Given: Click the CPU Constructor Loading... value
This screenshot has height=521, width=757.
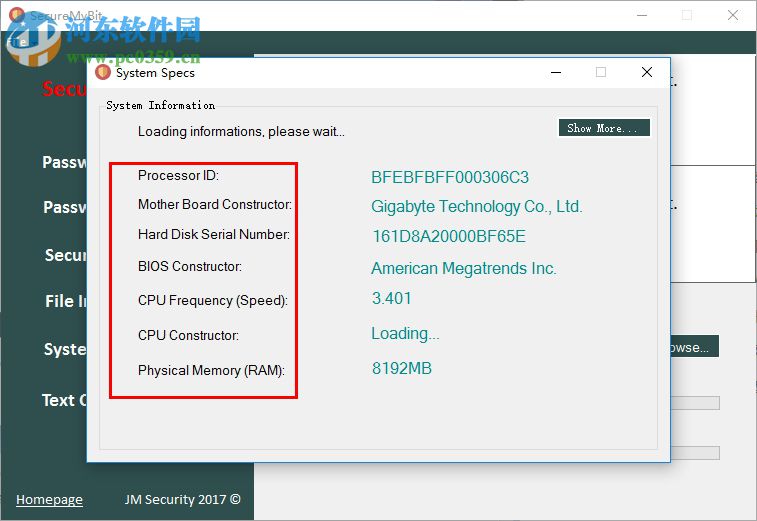Looking at the screenshot, I should tap(405, 334).
